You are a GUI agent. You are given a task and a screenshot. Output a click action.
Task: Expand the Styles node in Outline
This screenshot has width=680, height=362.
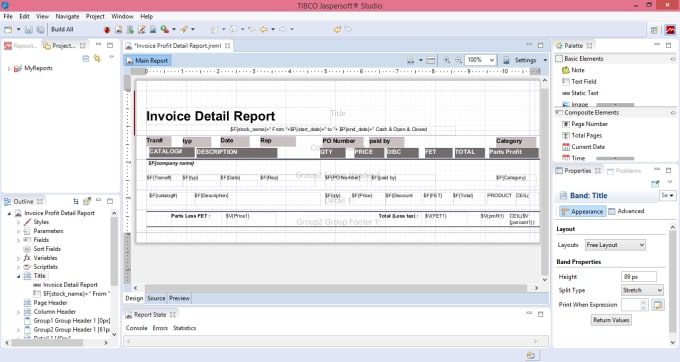click(x=19, y=222)
